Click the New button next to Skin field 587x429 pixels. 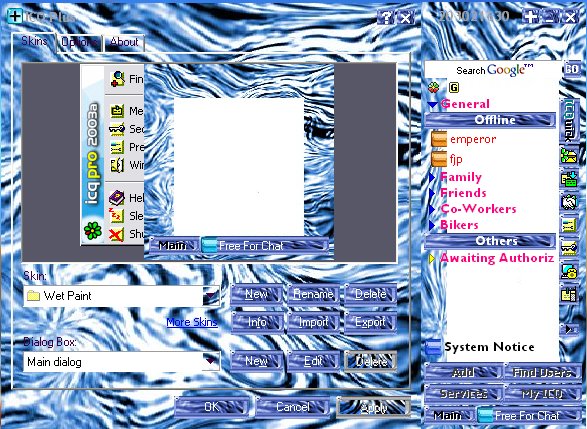pos(256,294)
